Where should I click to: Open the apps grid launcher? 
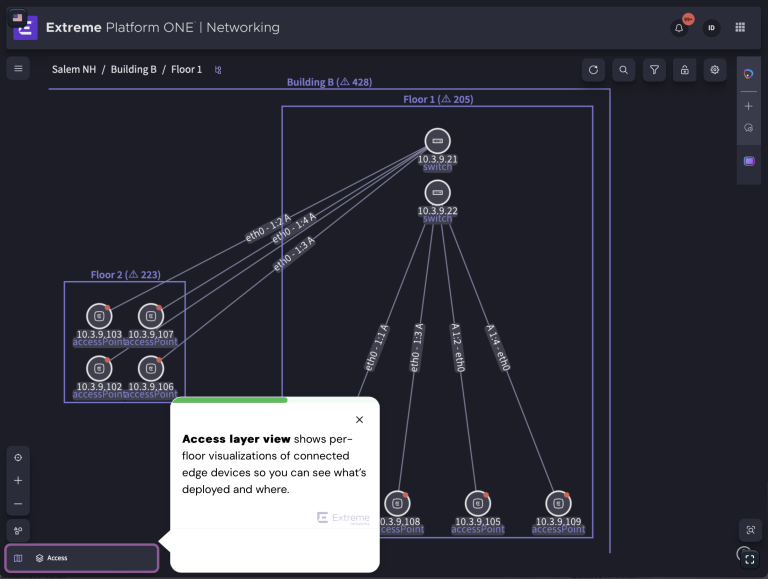coord(740,27)
